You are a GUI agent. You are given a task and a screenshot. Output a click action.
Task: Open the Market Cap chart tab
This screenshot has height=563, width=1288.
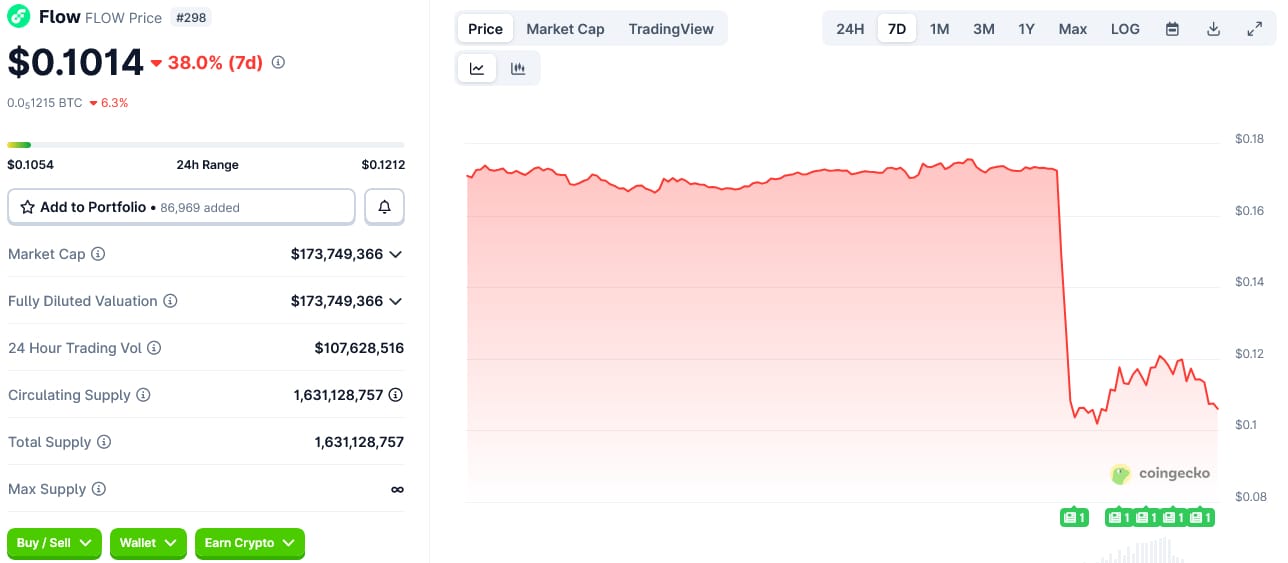click(x=565, y=29)
